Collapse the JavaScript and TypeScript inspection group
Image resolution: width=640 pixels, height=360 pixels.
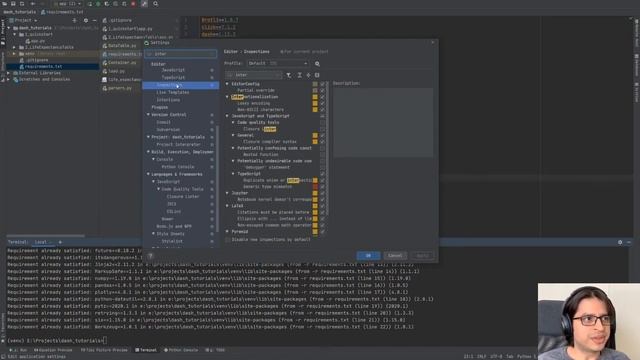[x=227, y=116]
